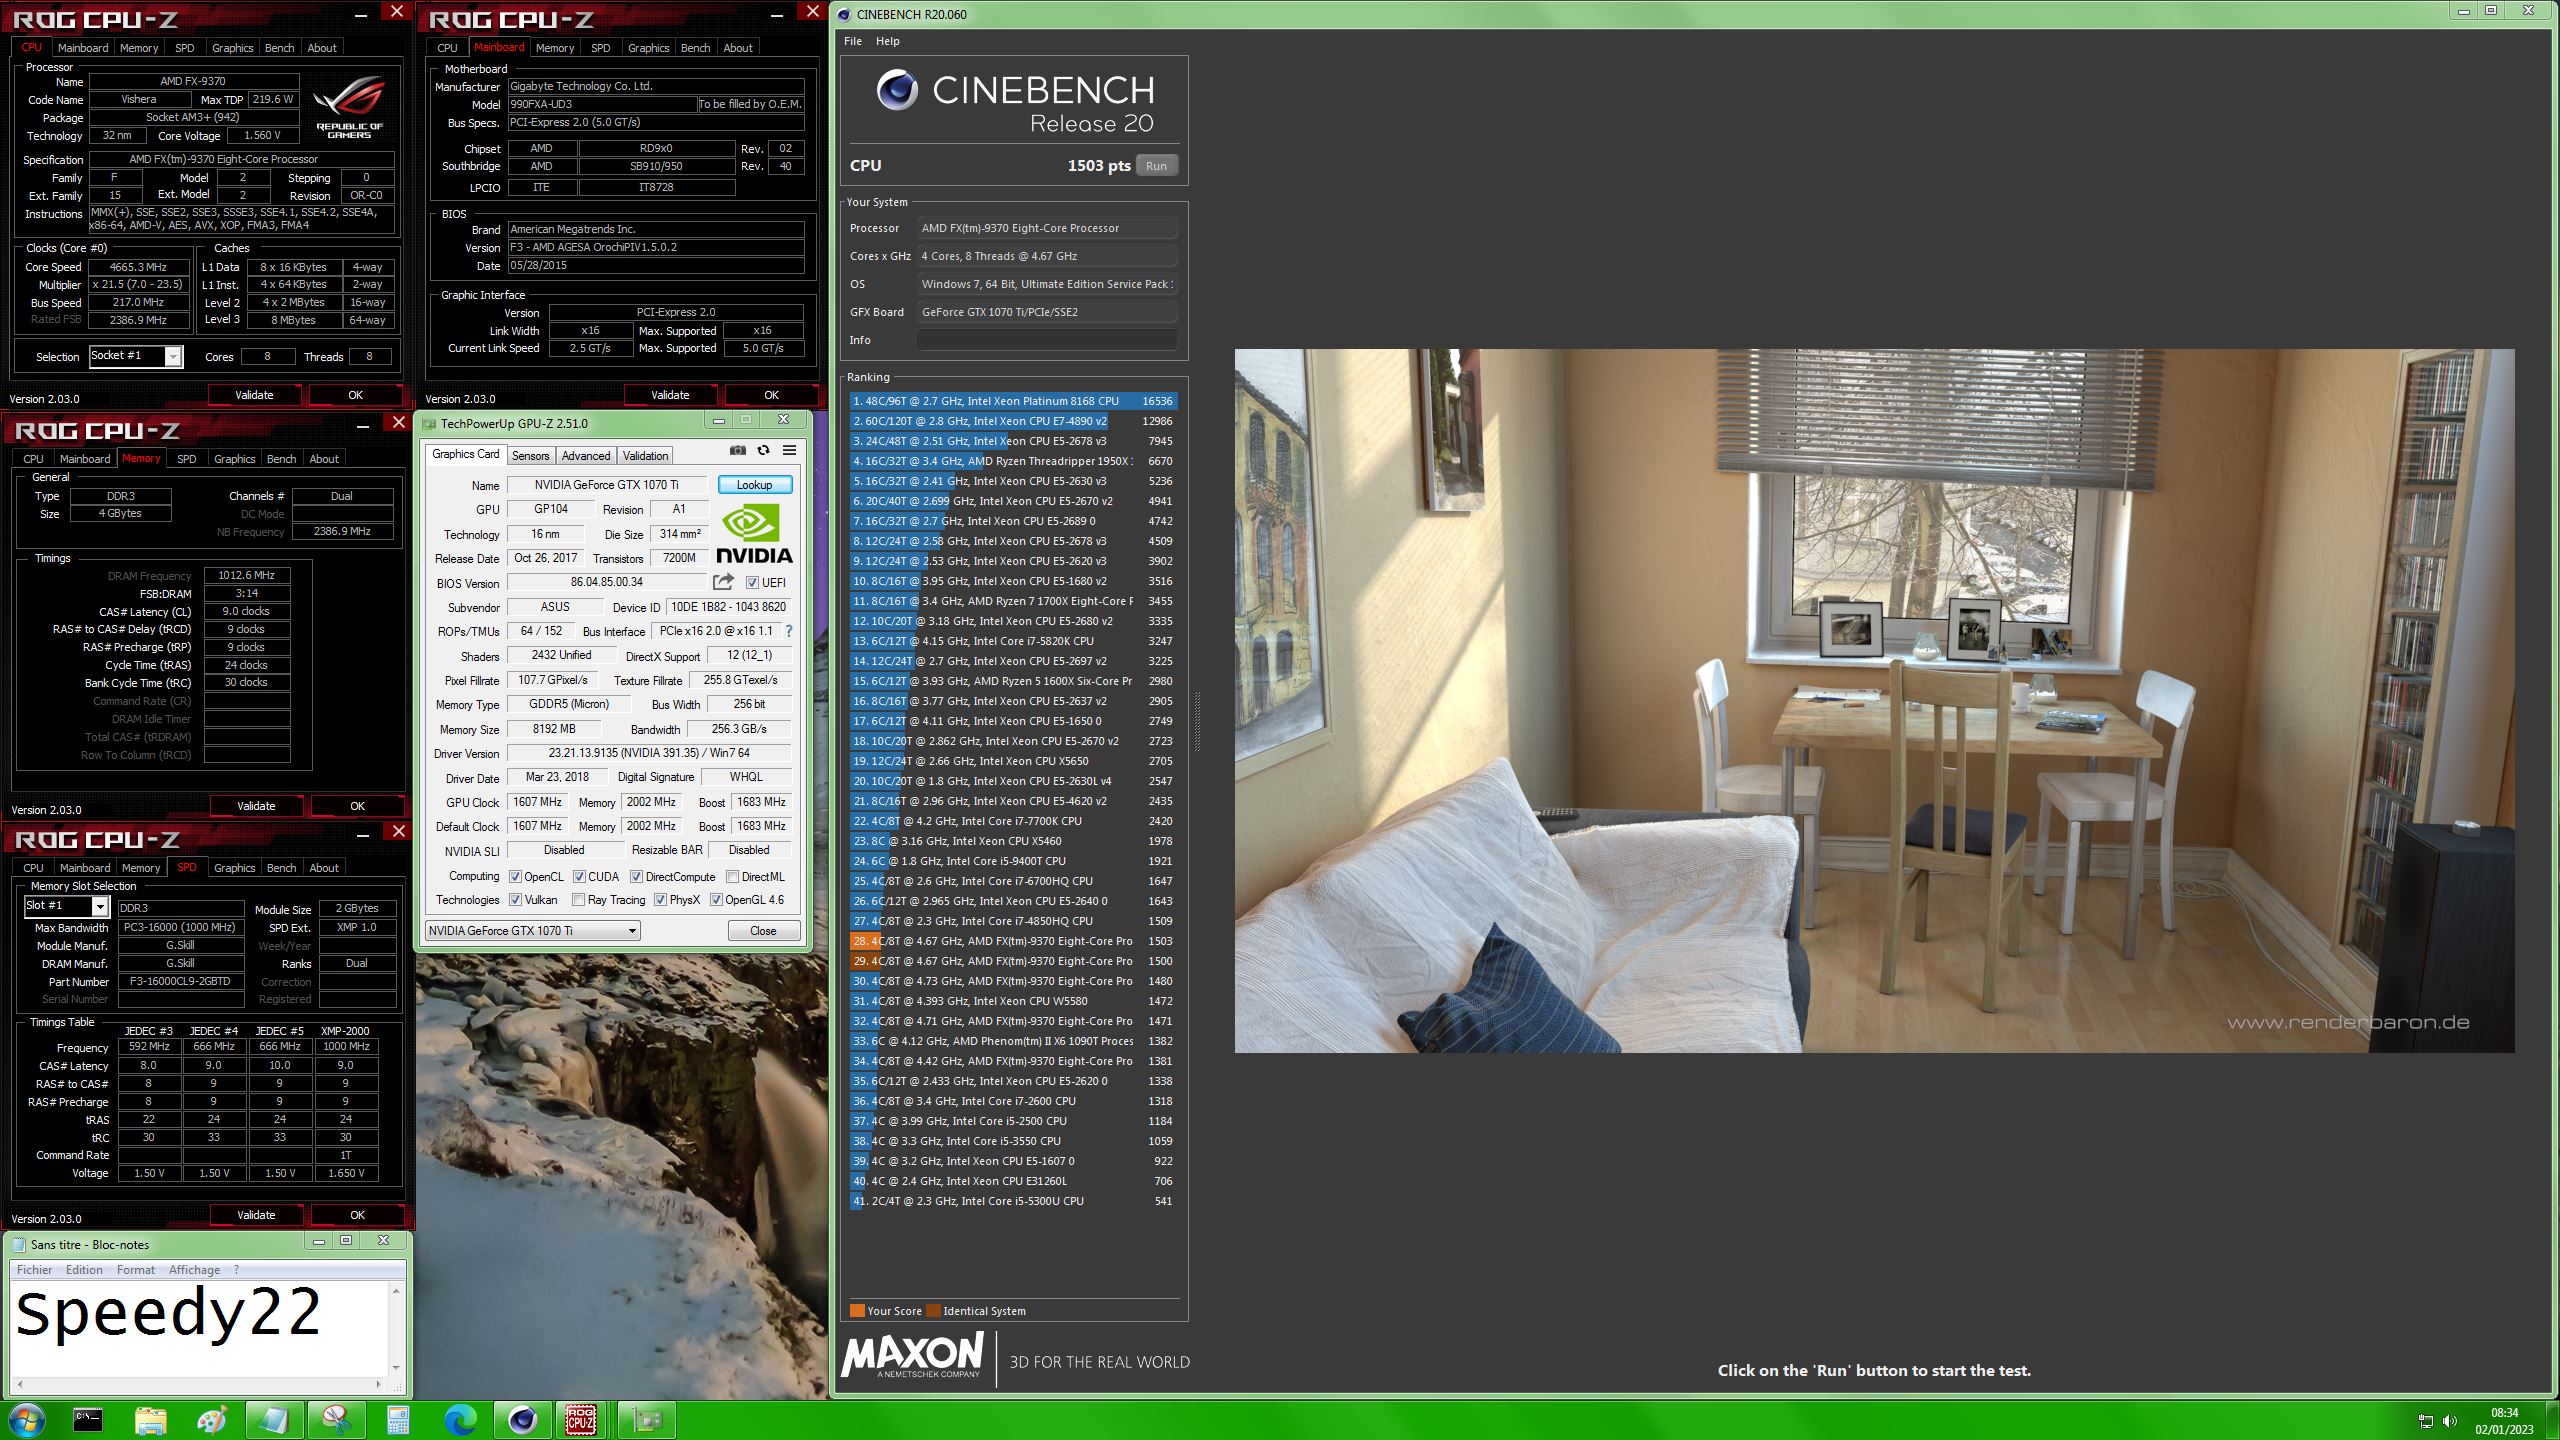This screenshot has width=2560, height=1440.
Task: Click the BIOS export share icon in GPU-Z
Action: click(x=723, y=582)
